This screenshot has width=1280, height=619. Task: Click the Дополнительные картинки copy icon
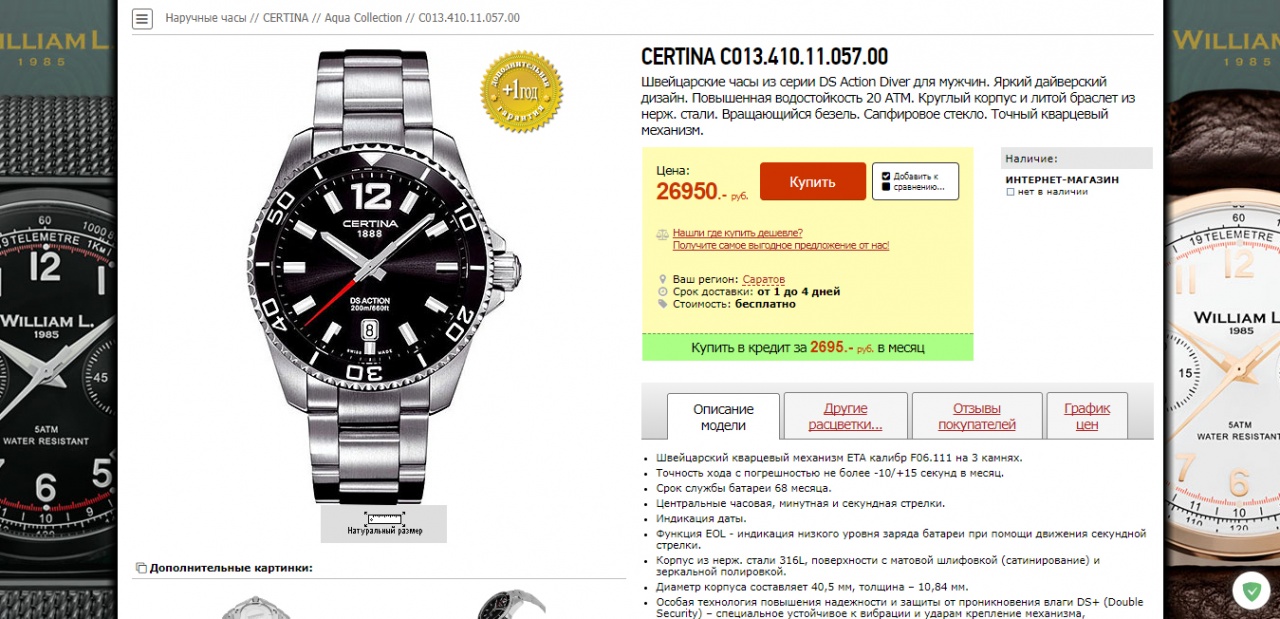[x=141, y=568]
